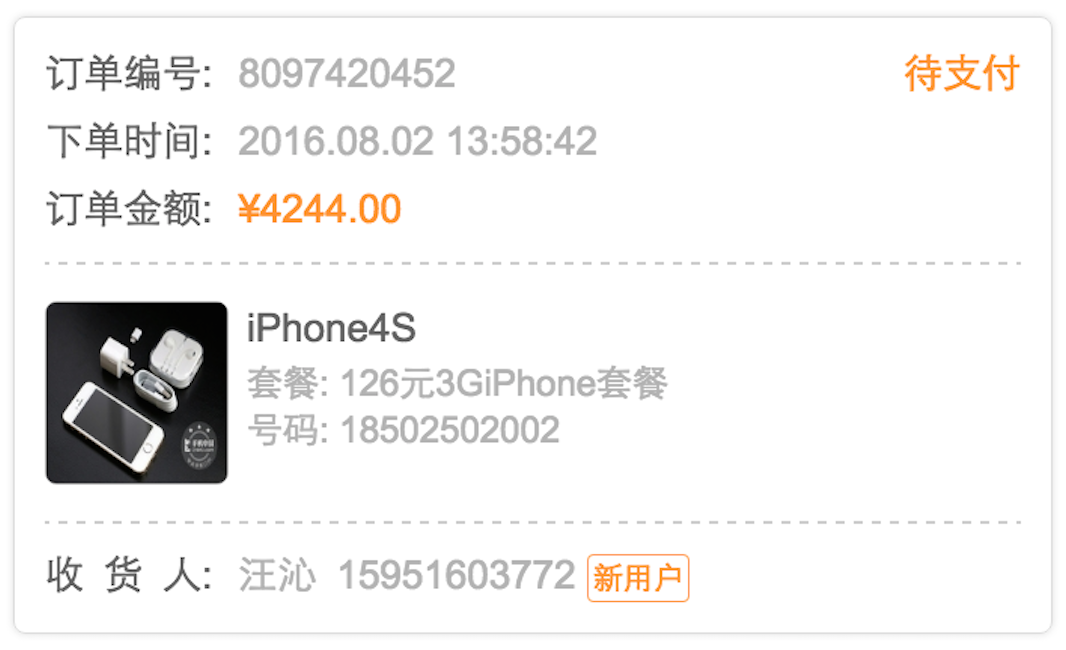
Task: Click the 待支付 pending payment status
Action: [x=961, y=73]
